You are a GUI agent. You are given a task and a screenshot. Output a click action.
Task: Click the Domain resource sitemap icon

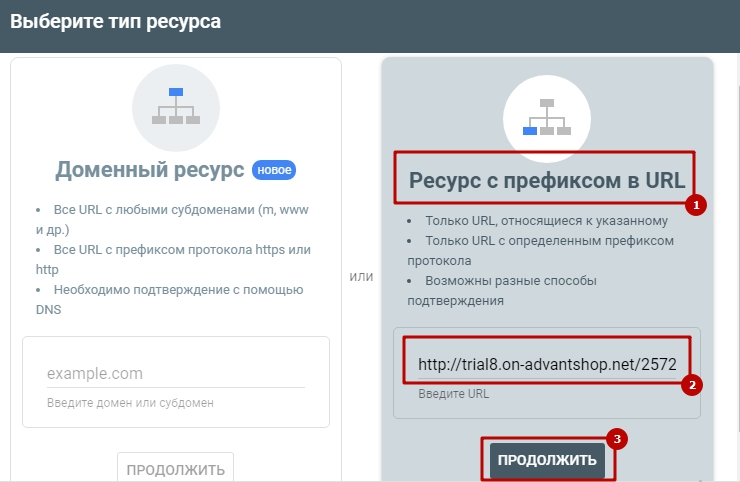click(176, 106)
